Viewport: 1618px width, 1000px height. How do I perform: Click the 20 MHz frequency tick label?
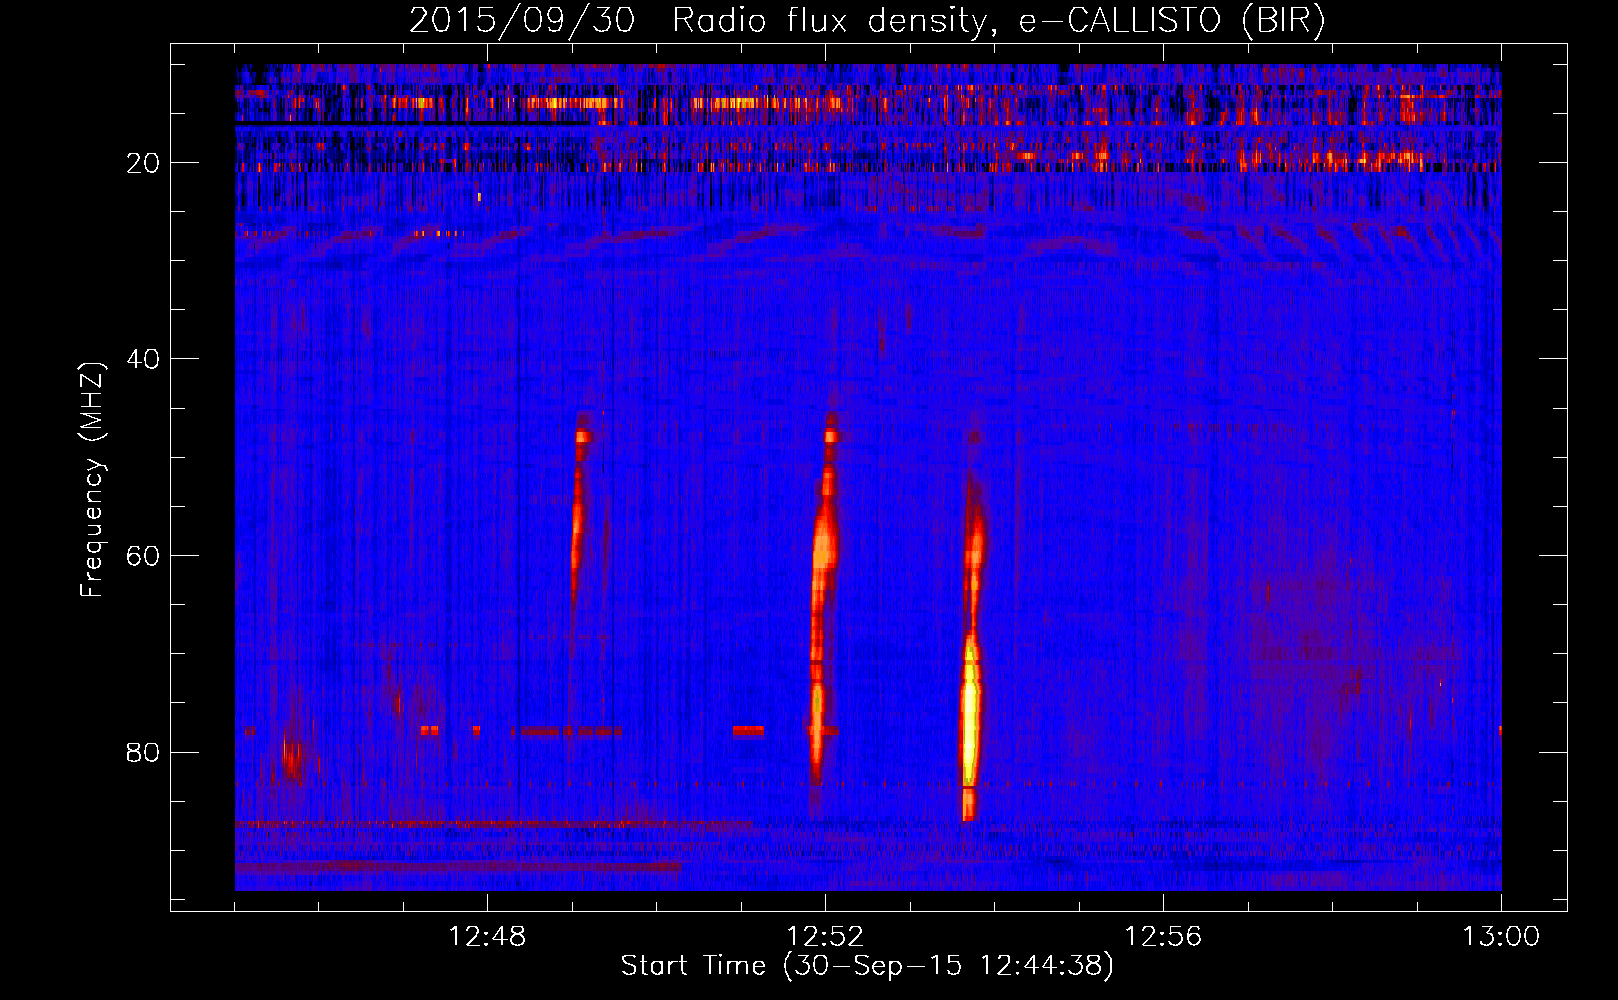coord(143,163)
